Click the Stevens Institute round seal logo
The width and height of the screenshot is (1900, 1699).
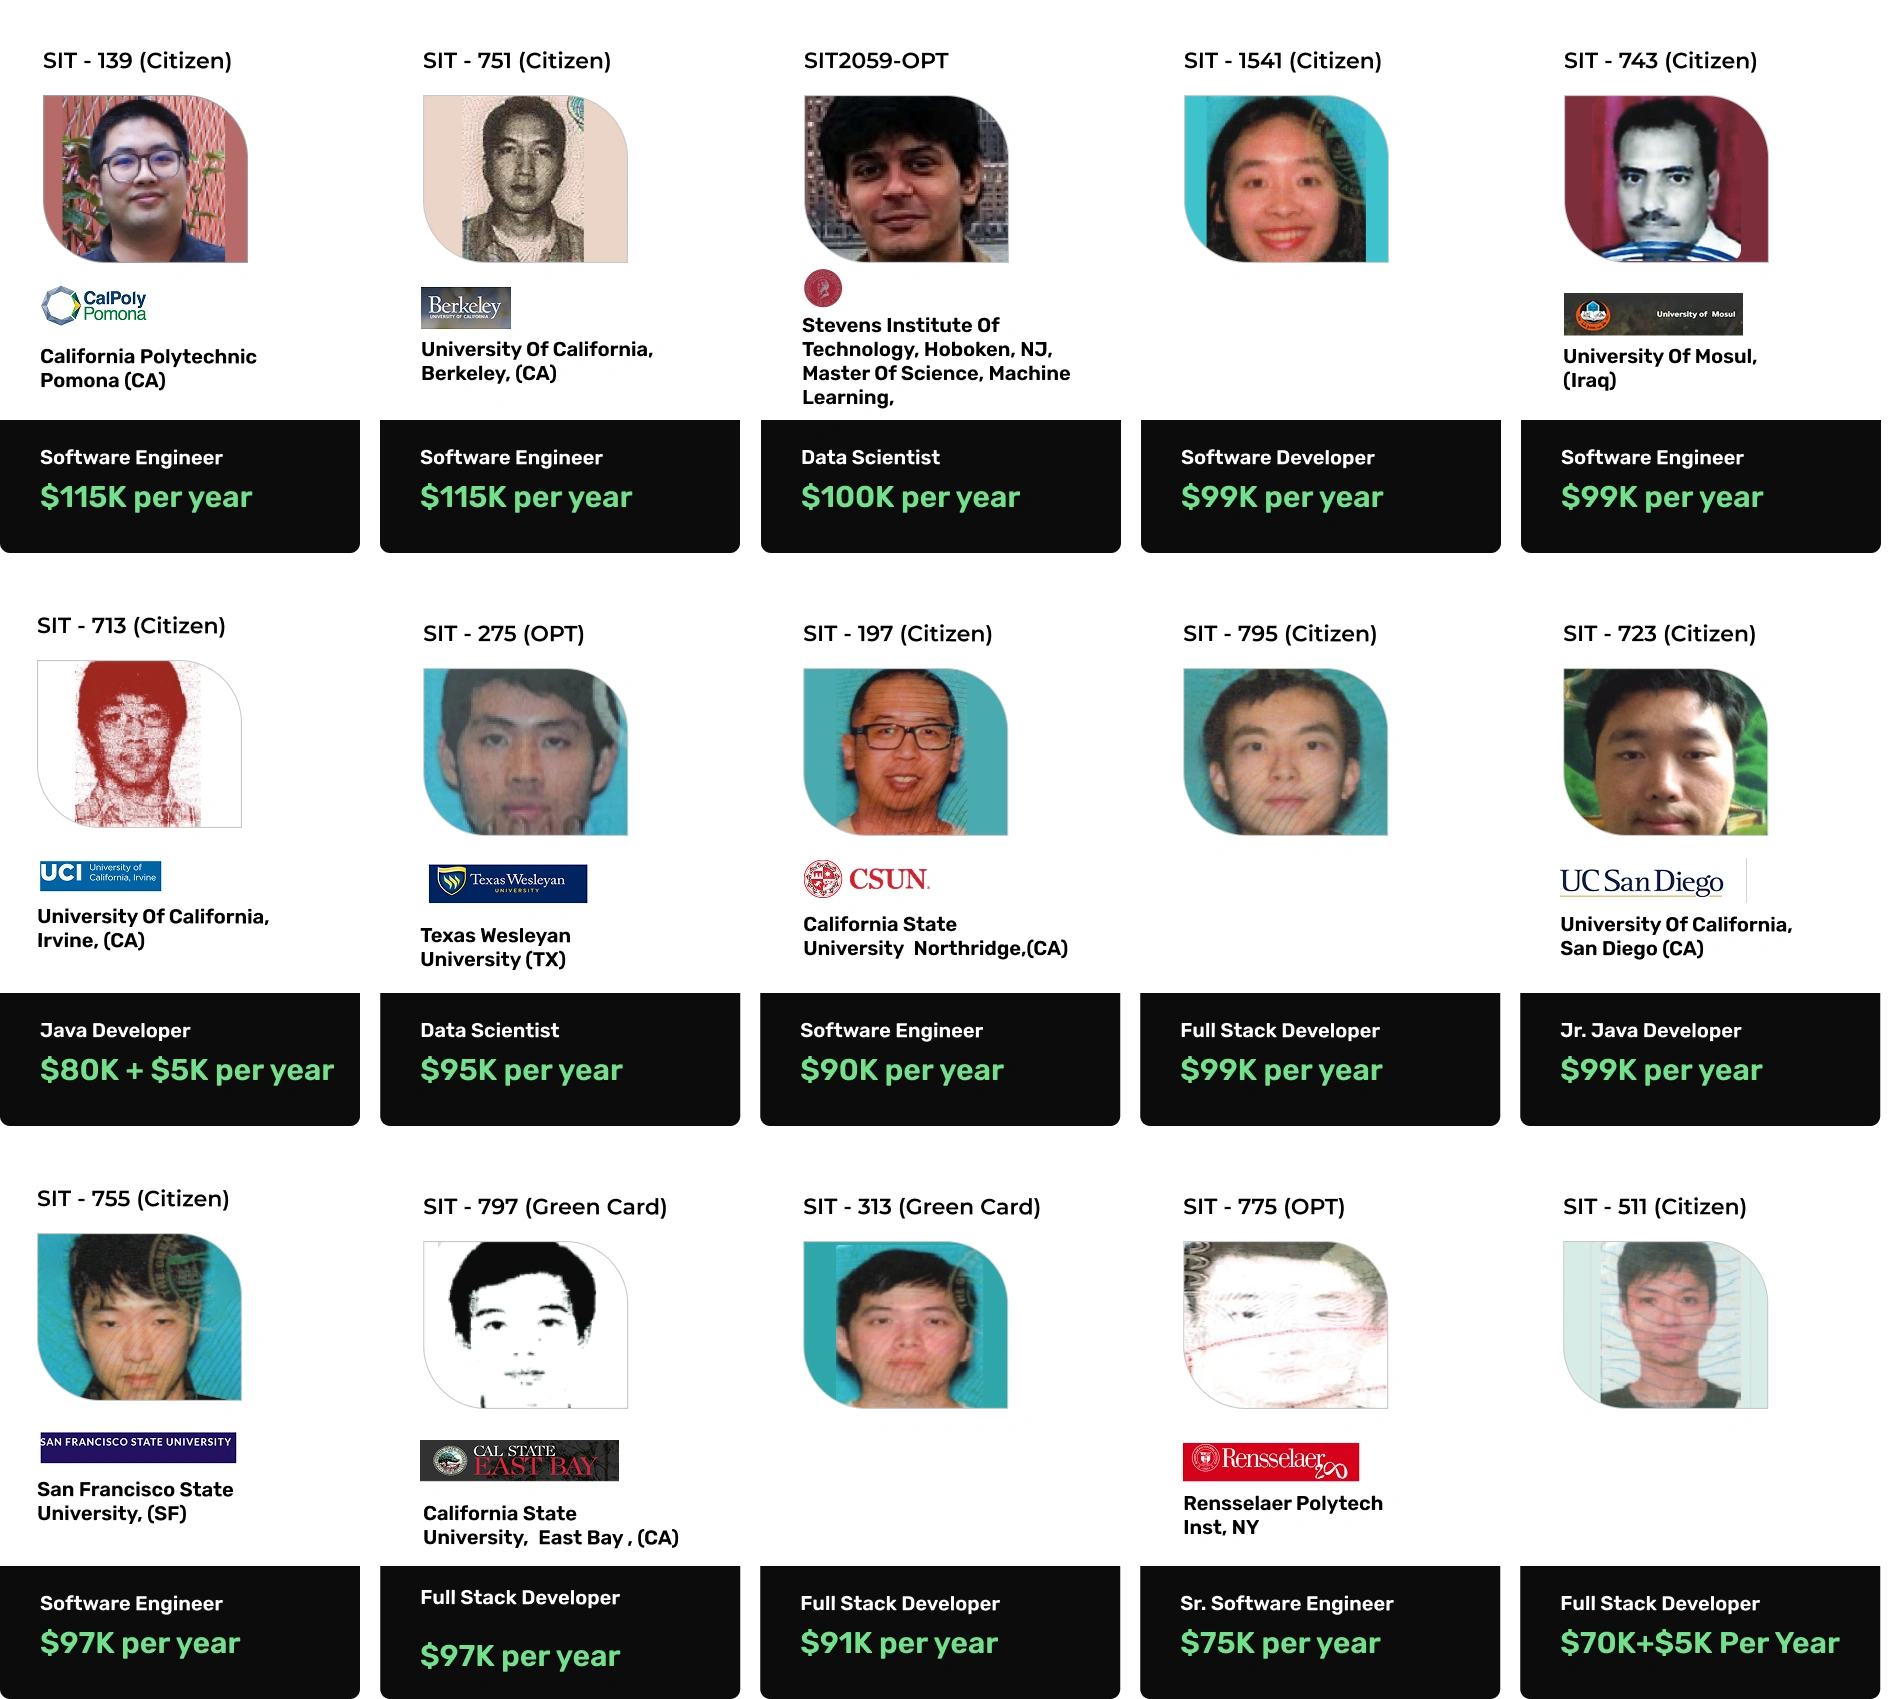pyautogui.click(x=823, y=288)
